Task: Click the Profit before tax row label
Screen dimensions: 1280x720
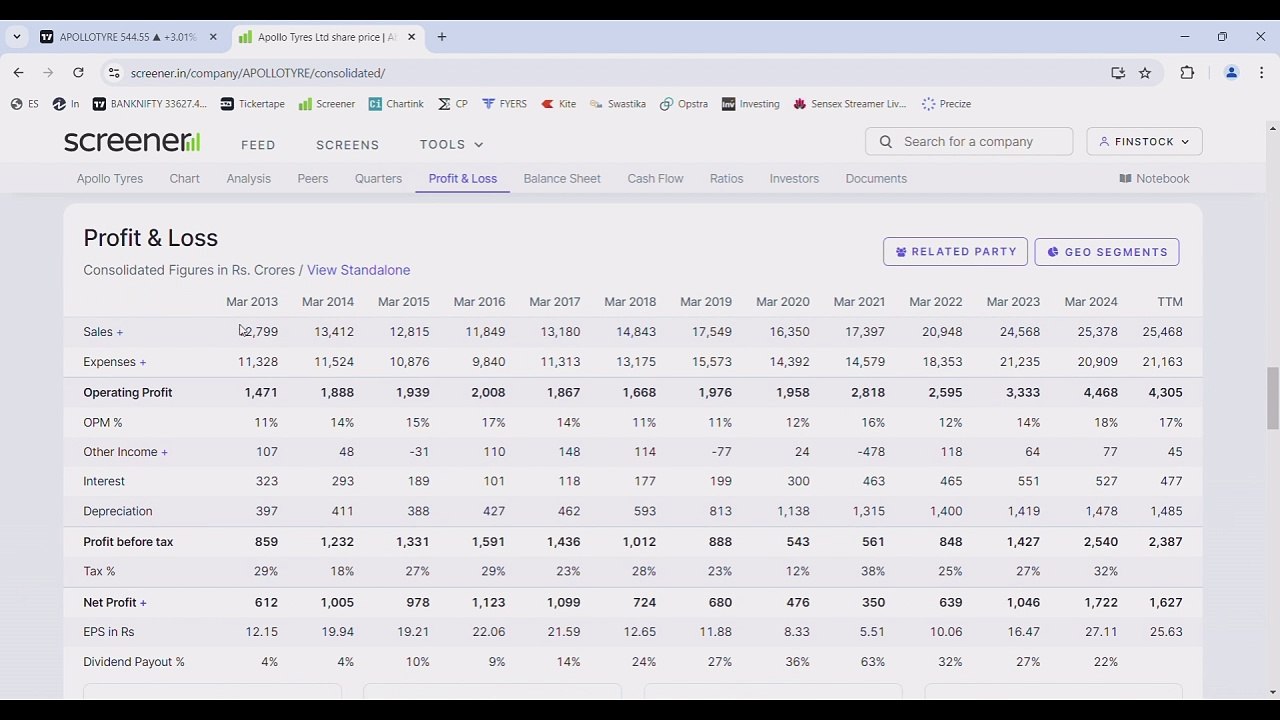Action: [x=128, y=542]
